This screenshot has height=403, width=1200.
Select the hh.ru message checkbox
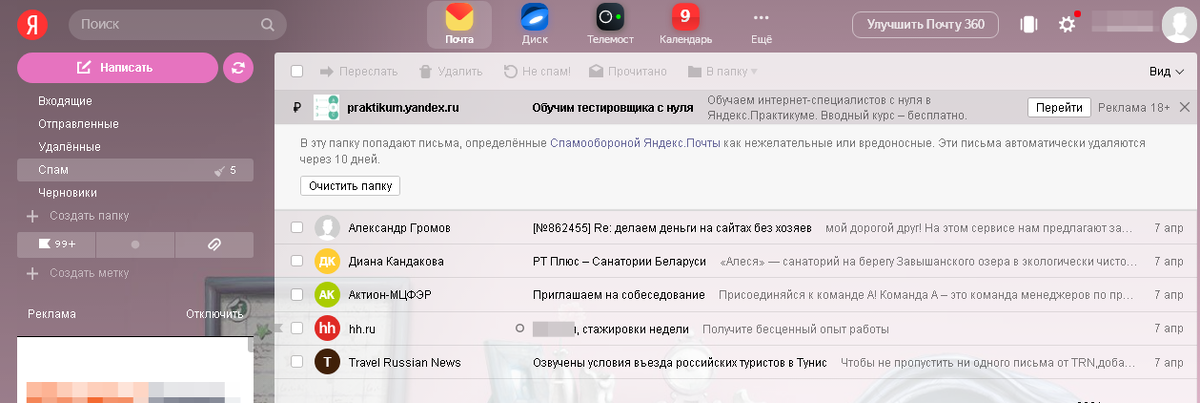(297, 328)
